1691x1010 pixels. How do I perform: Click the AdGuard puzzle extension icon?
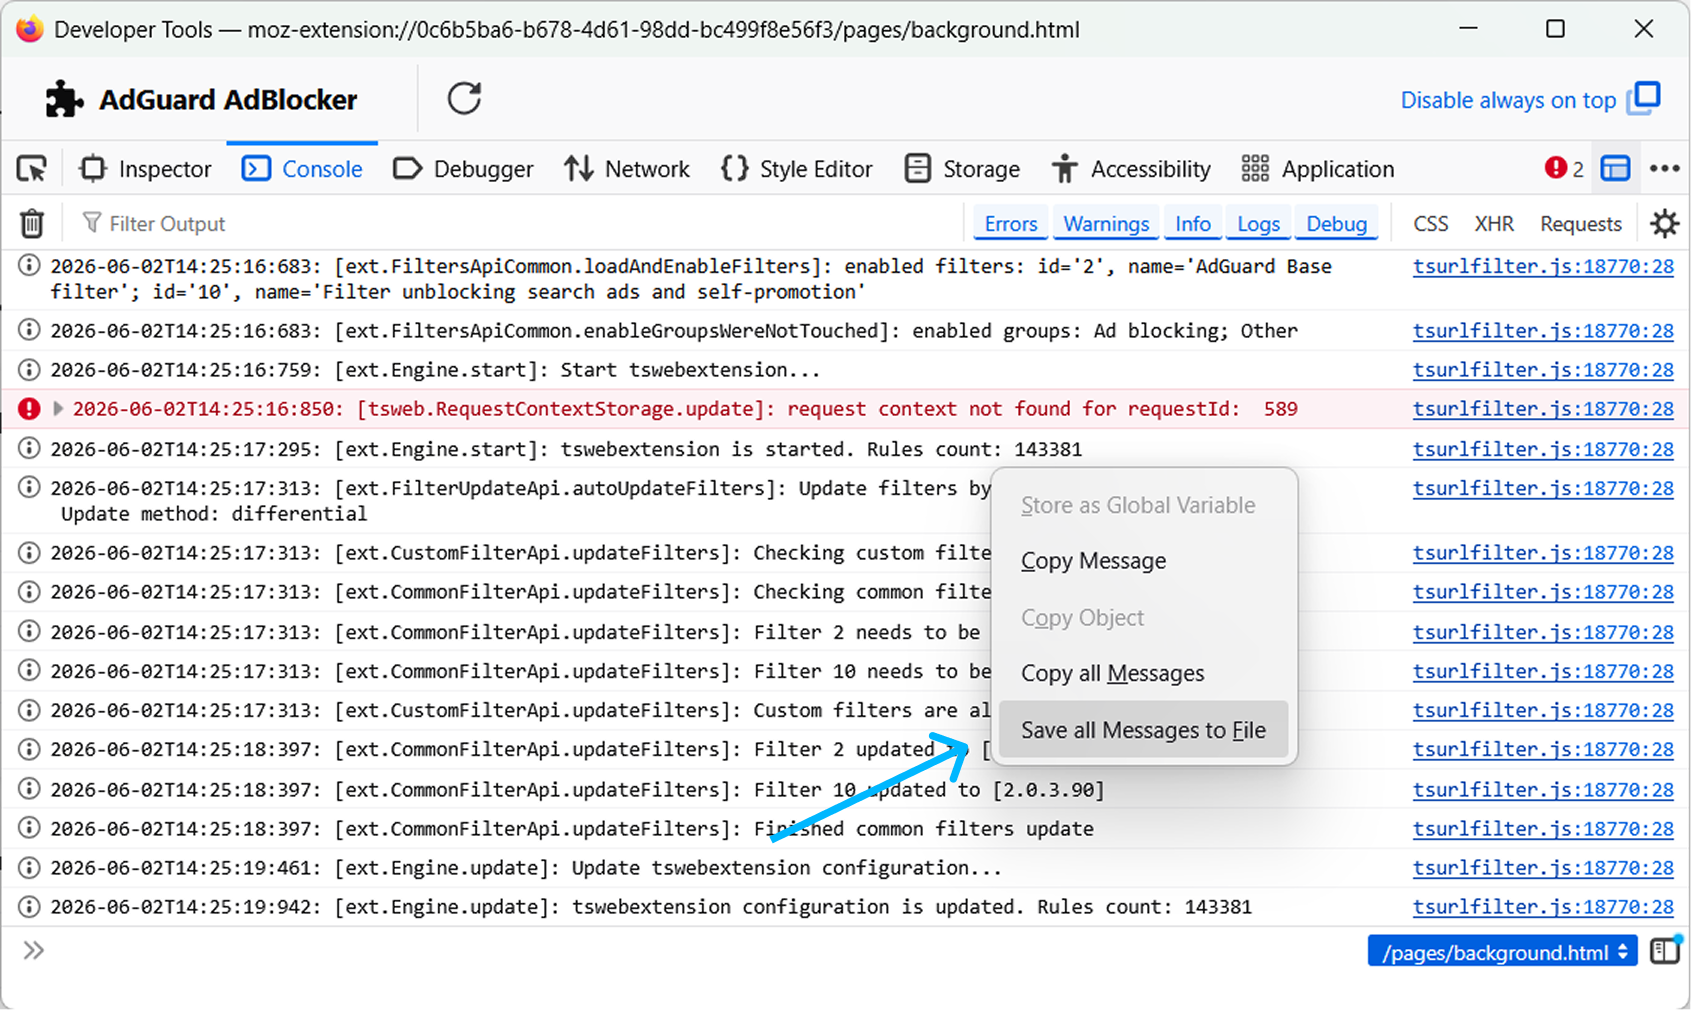pyautogui.click(x=65, y=99)
